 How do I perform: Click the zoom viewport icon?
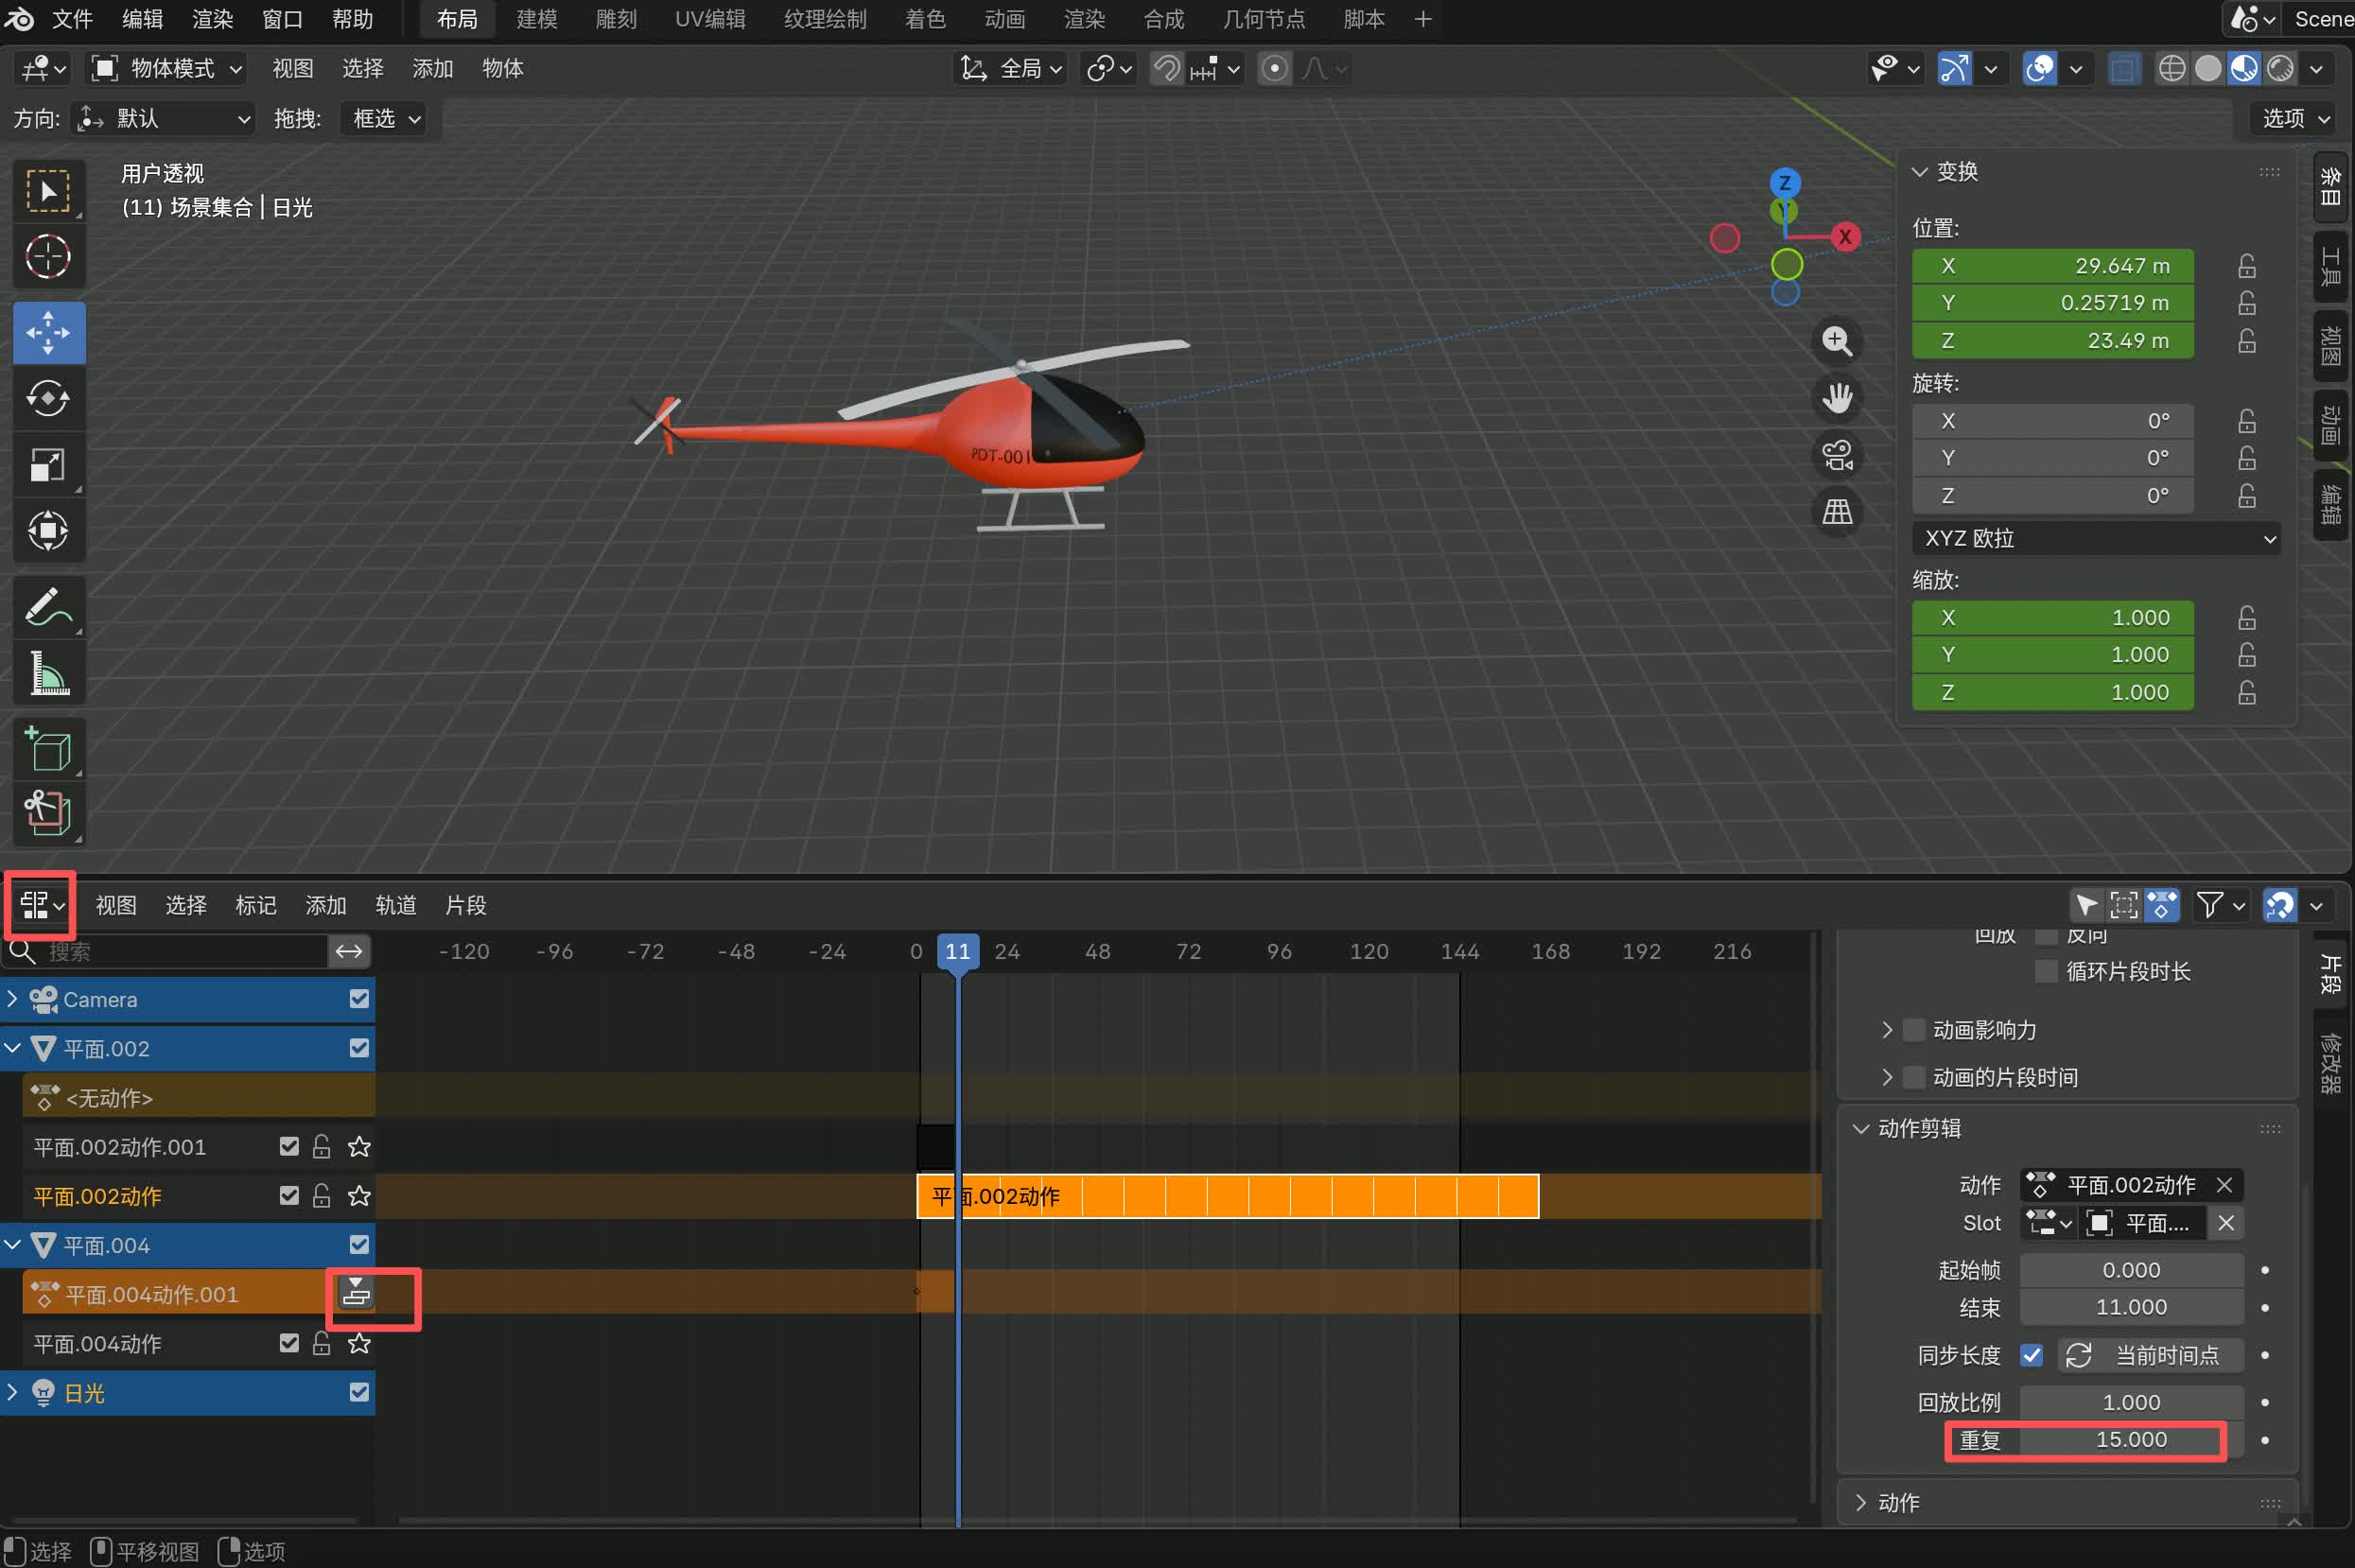click(1837, 341)
